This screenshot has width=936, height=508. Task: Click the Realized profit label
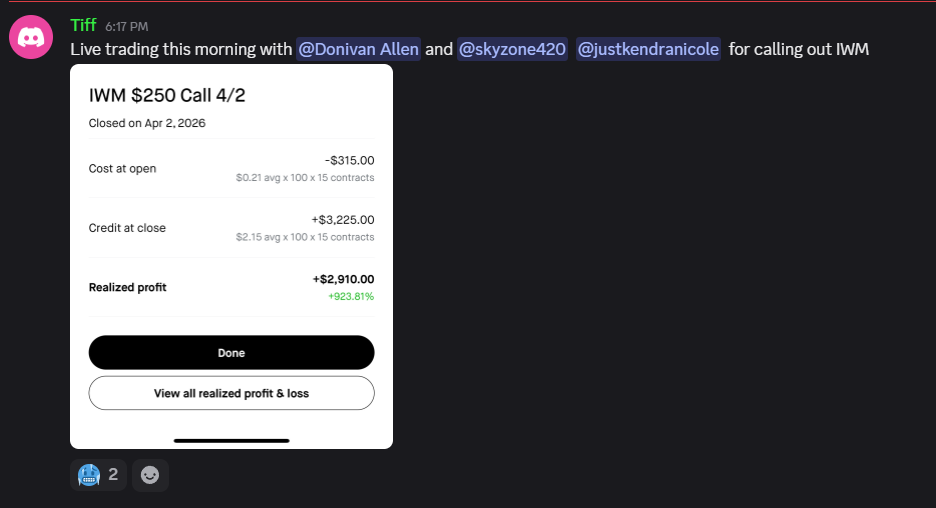tap(127, 288)
